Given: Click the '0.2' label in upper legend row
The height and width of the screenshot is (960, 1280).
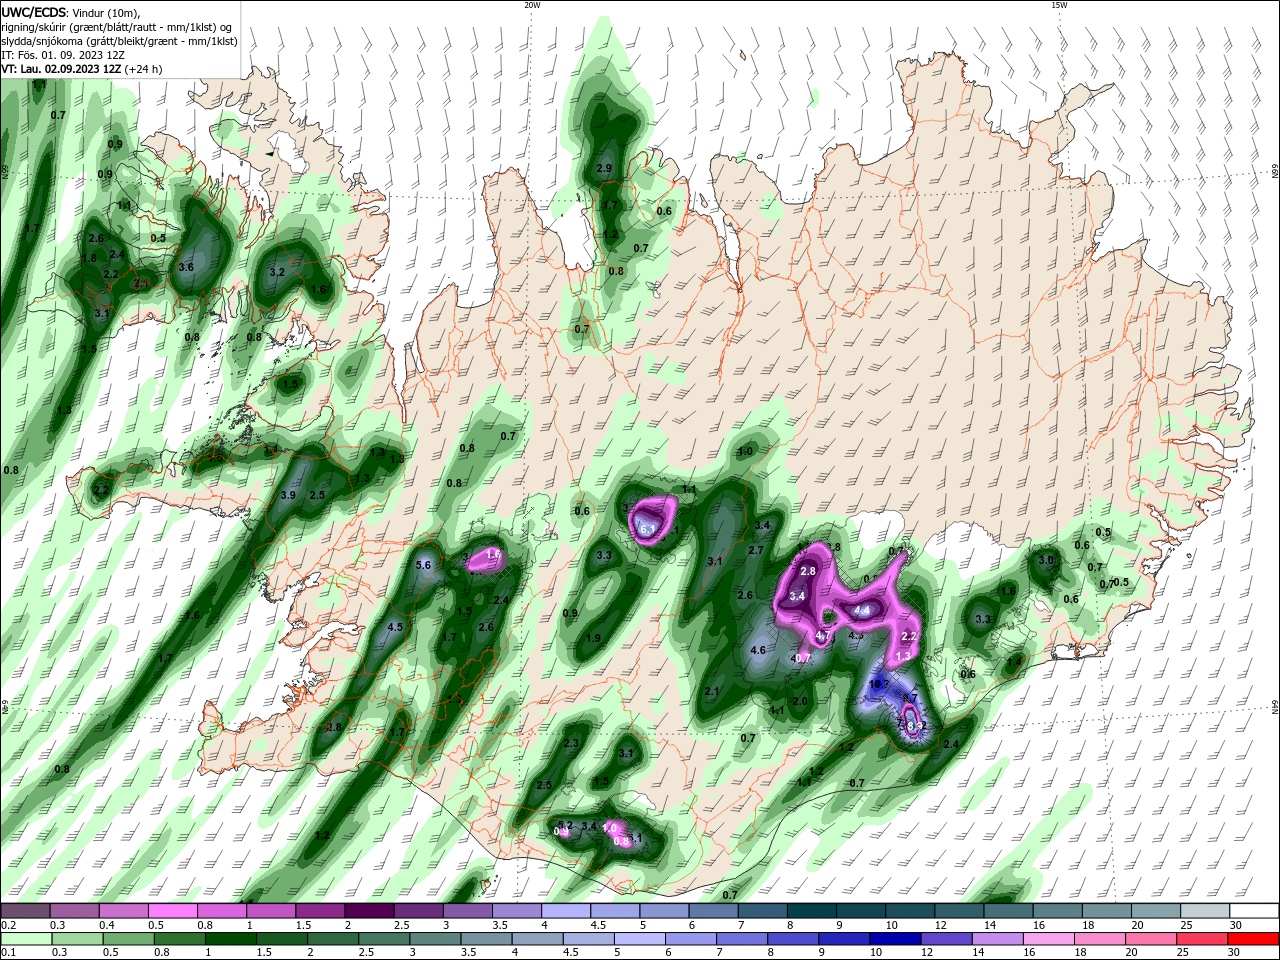Looking at the screenshot, I should pyautogui.click(x=7, y=925).
